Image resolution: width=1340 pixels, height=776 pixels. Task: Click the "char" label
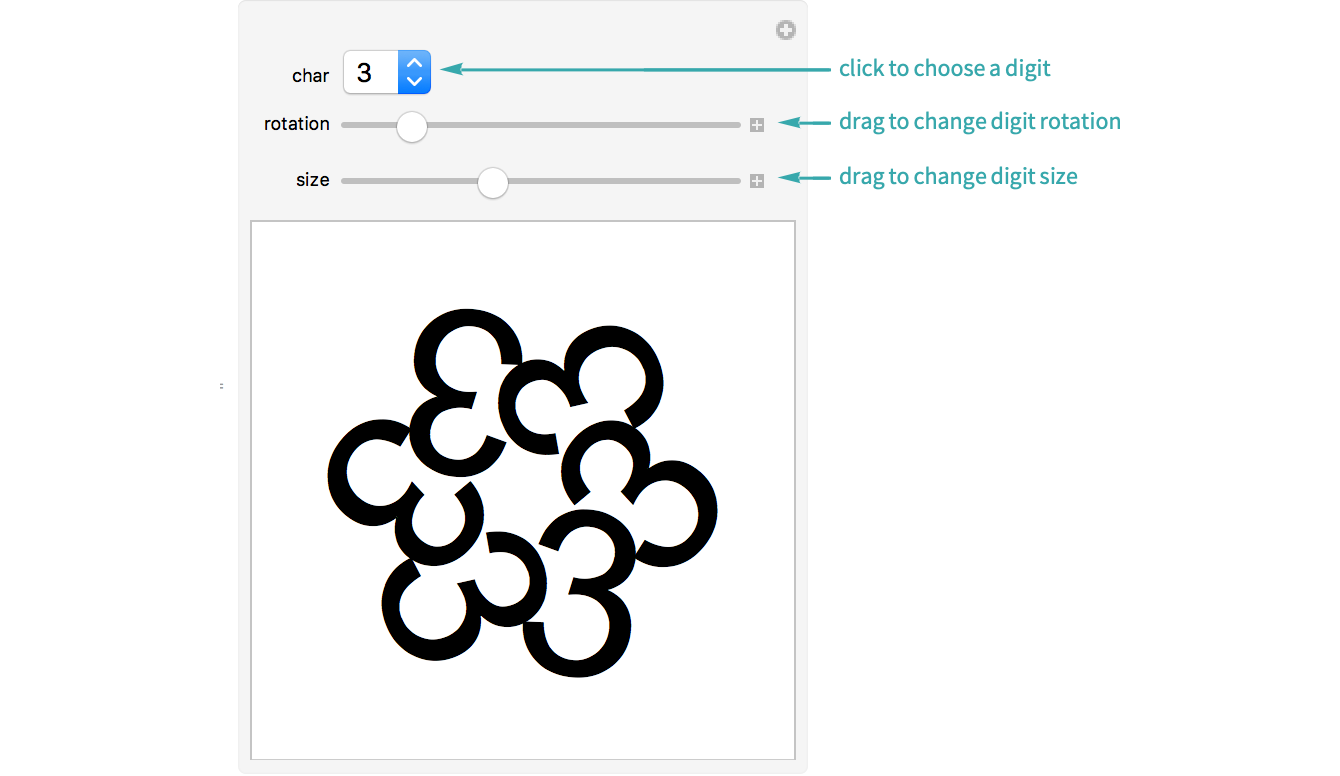point(310,76)
